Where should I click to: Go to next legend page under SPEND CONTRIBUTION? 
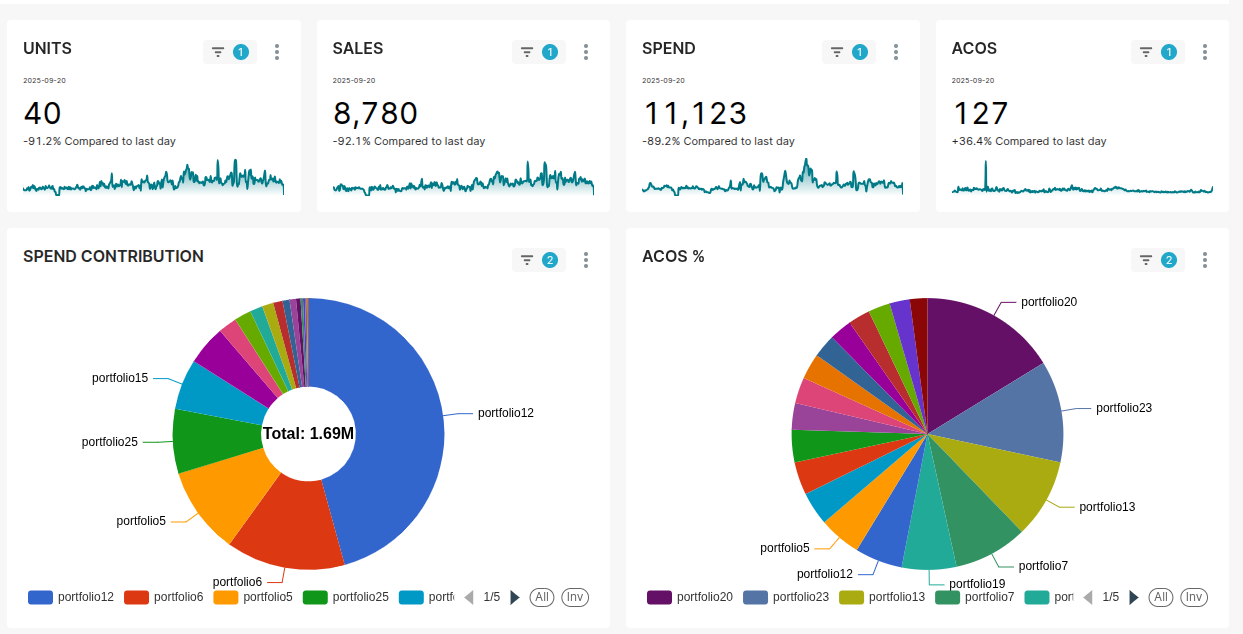[515, 597]
